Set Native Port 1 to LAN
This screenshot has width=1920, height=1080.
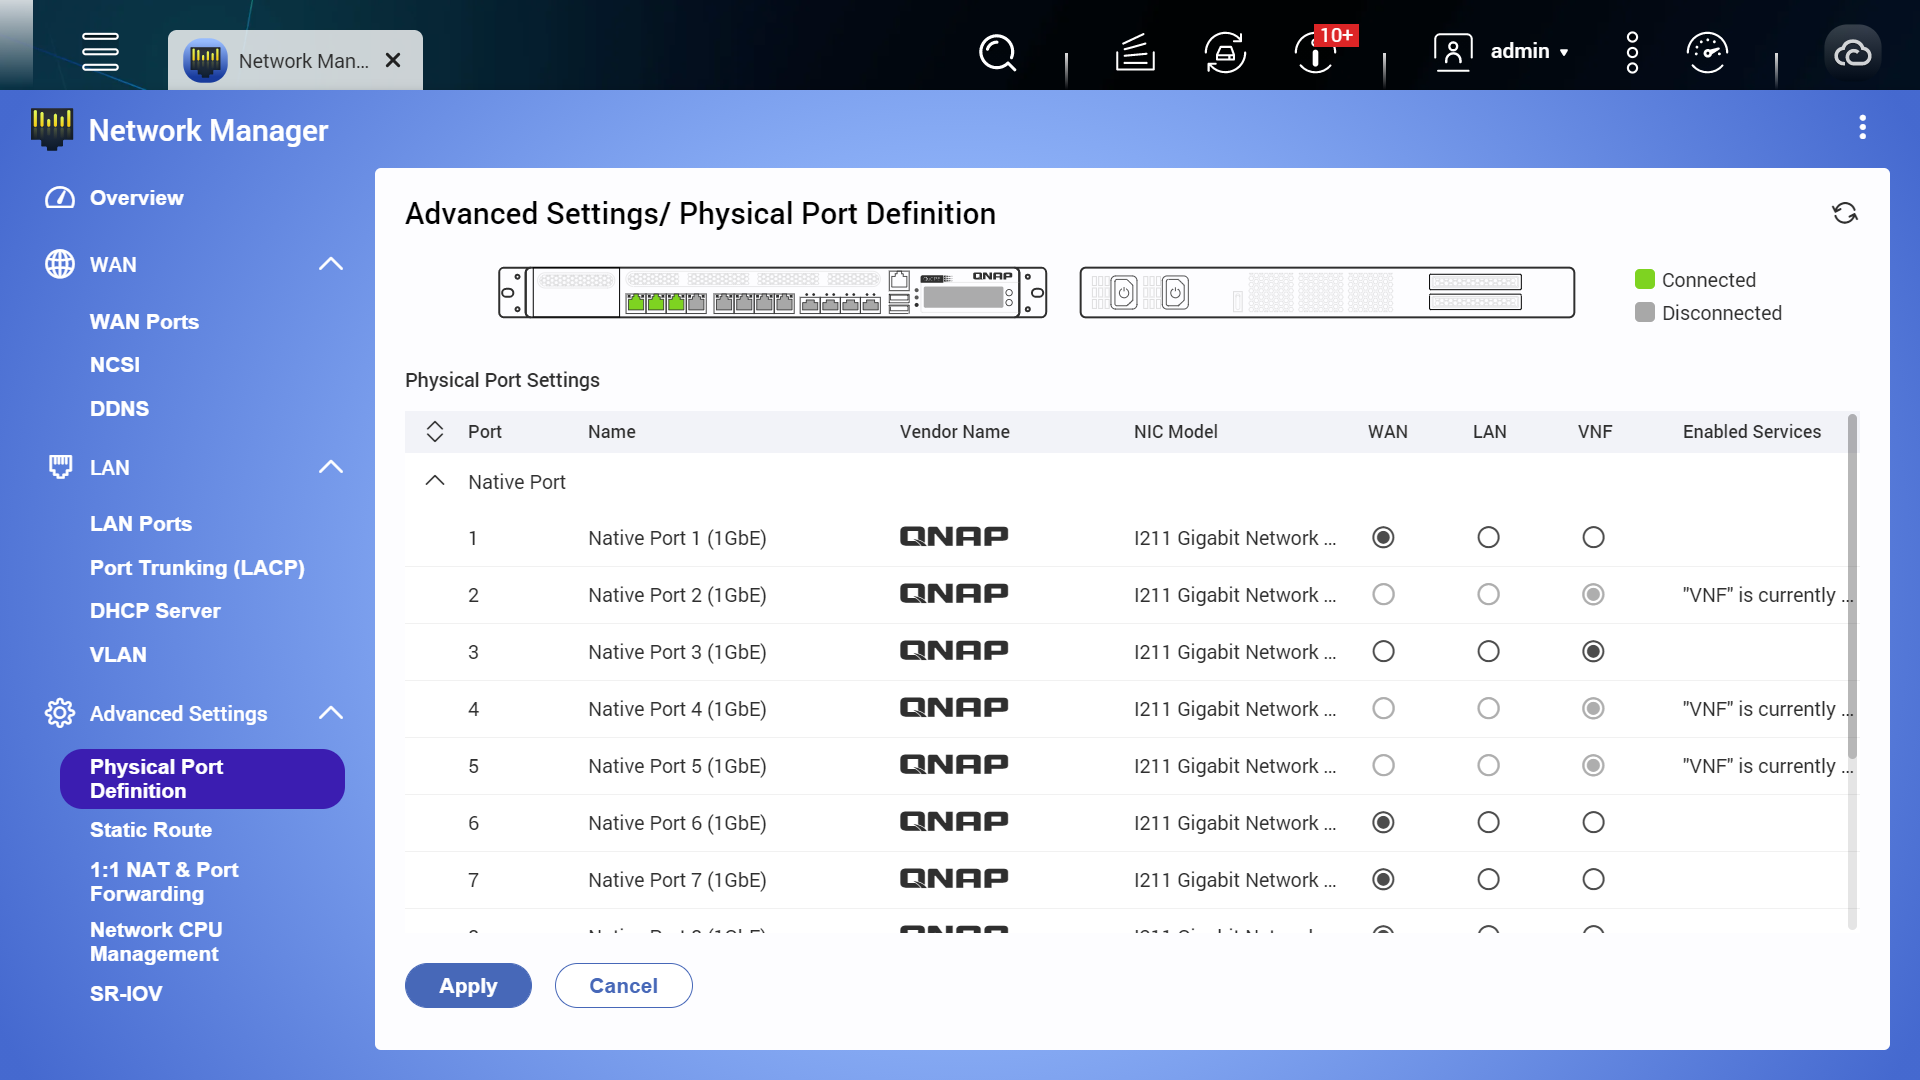click(x=1488, y=538)
